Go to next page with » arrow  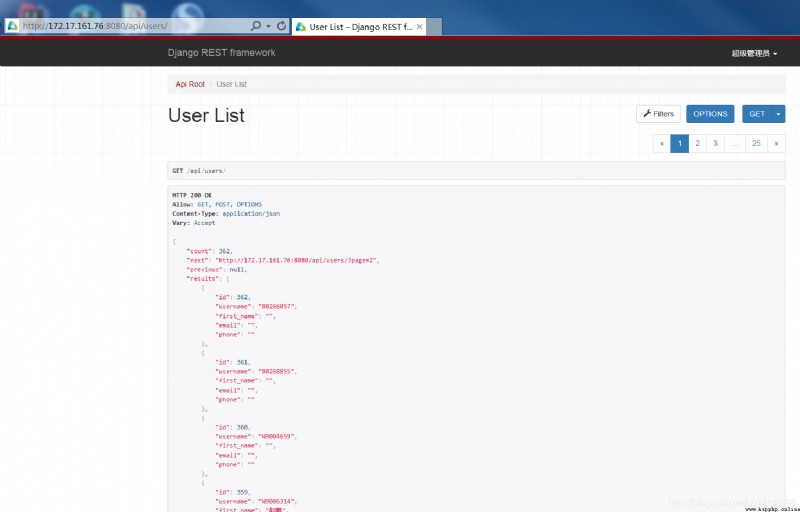(x=776, y=143)
